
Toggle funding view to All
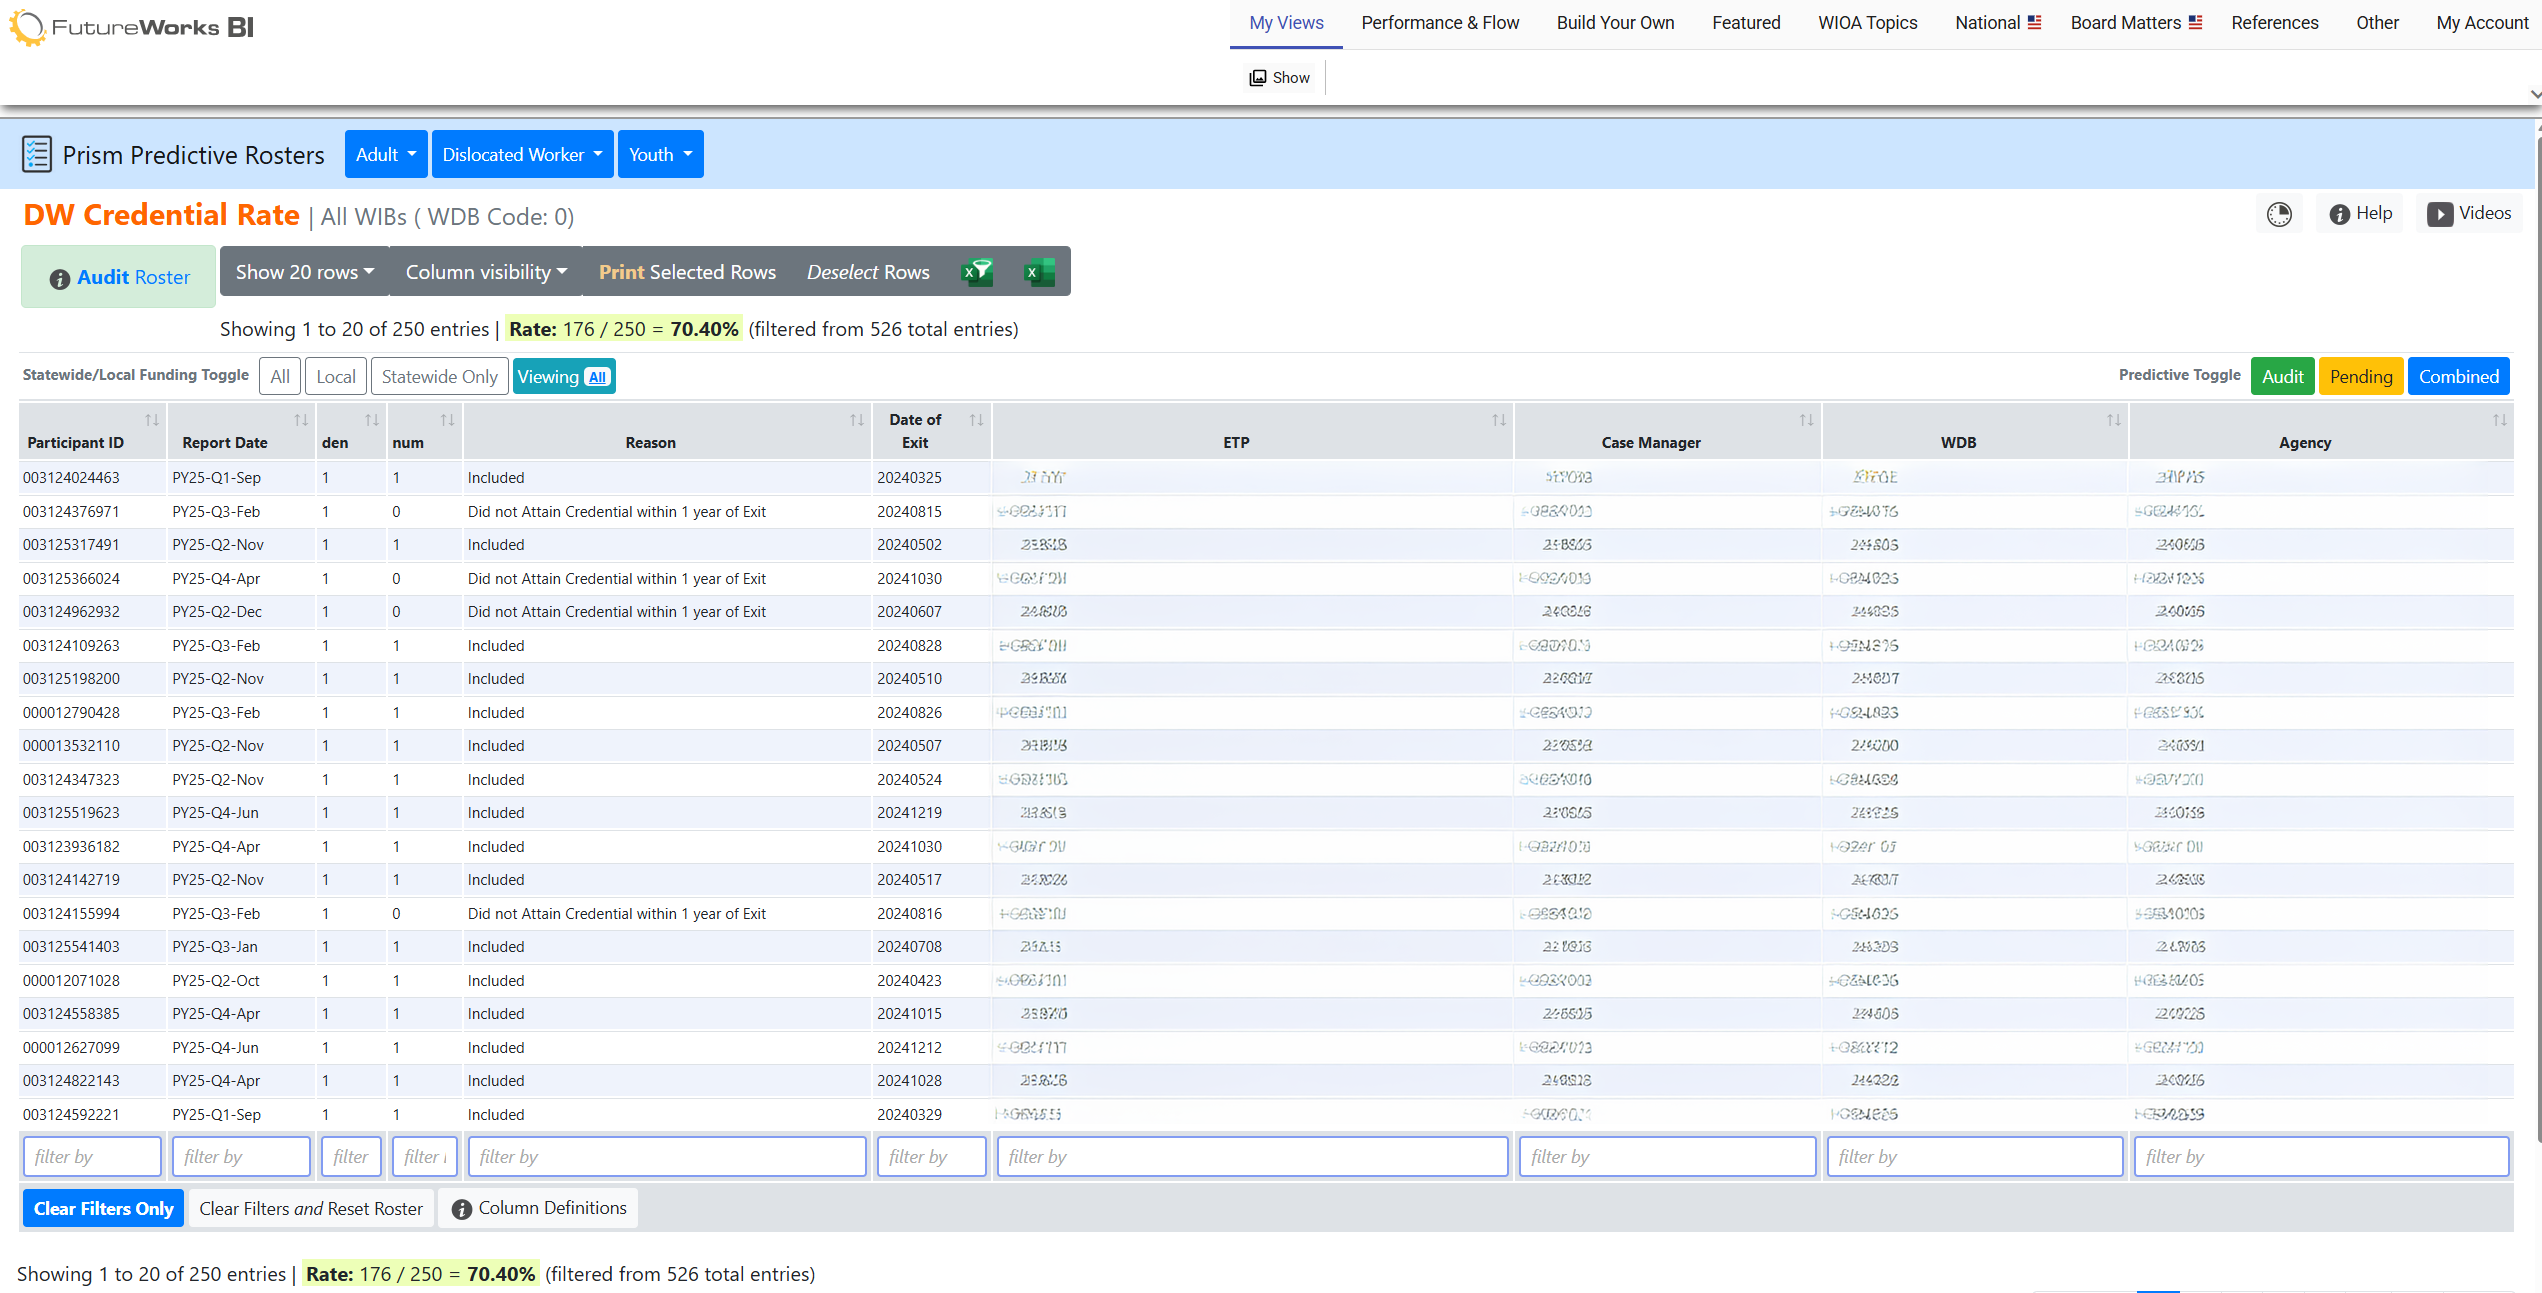tap(280, 377)
